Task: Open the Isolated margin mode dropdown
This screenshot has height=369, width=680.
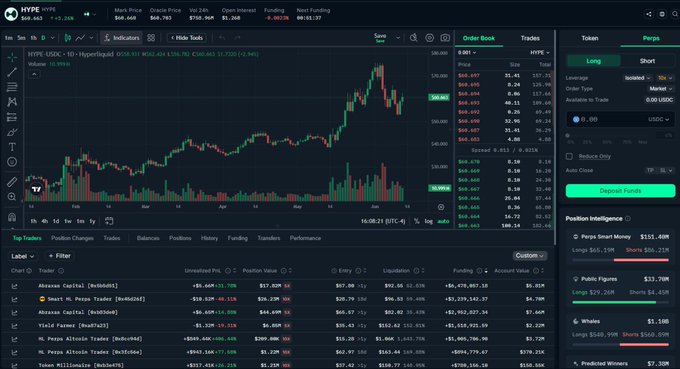Action: point(638,78)
